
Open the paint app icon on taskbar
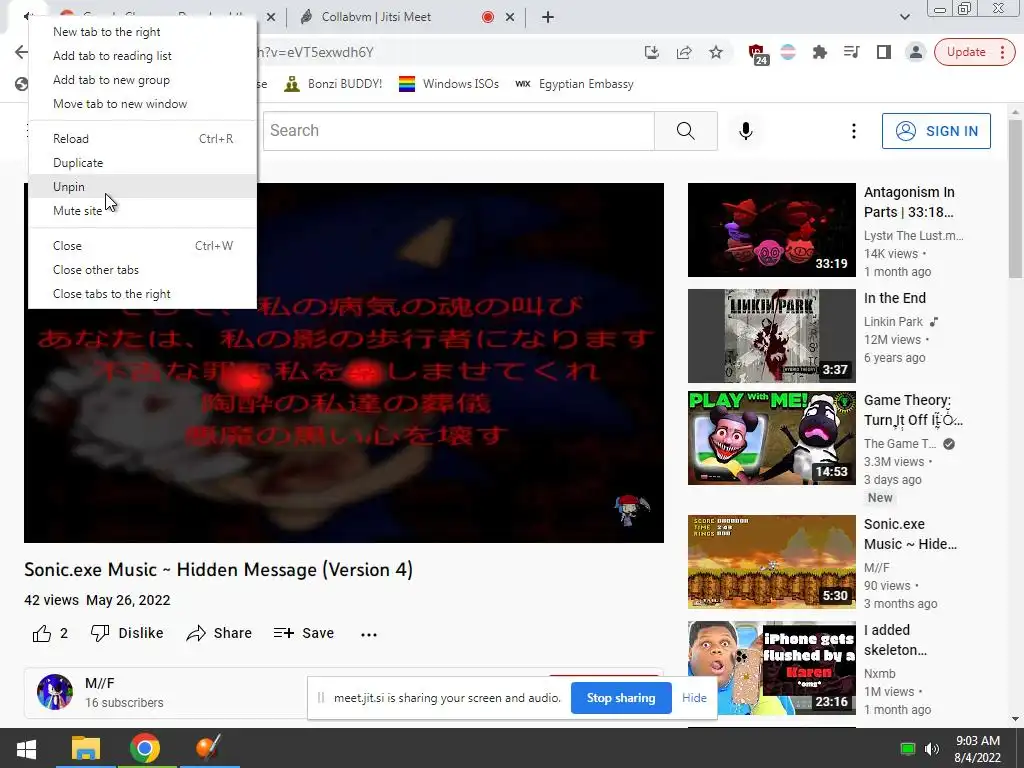[x=208, y=748]
